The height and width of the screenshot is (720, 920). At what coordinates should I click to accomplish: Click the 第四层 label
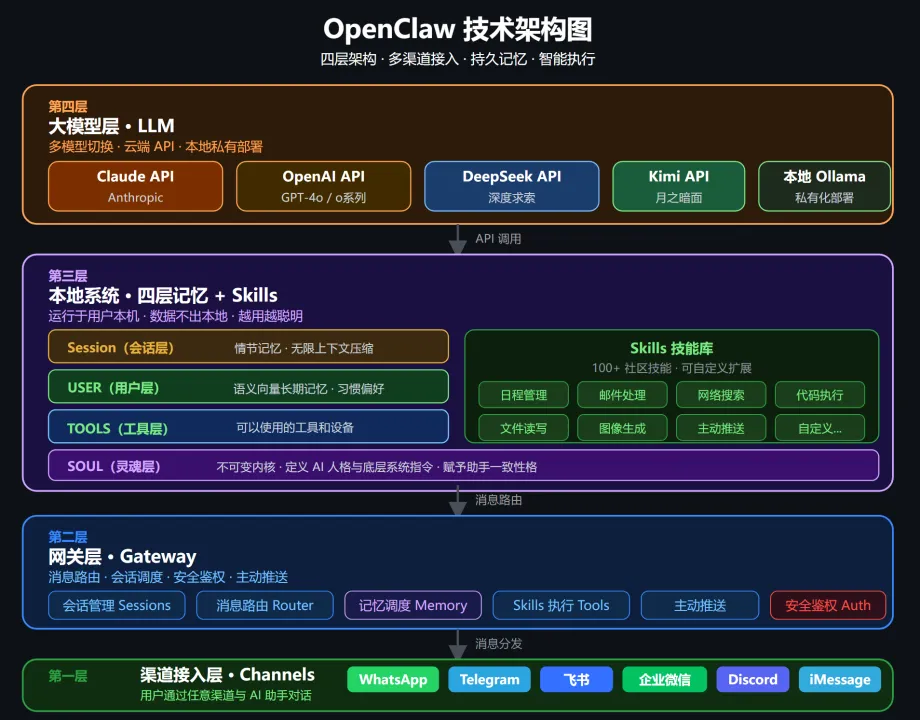click(68, 106)
